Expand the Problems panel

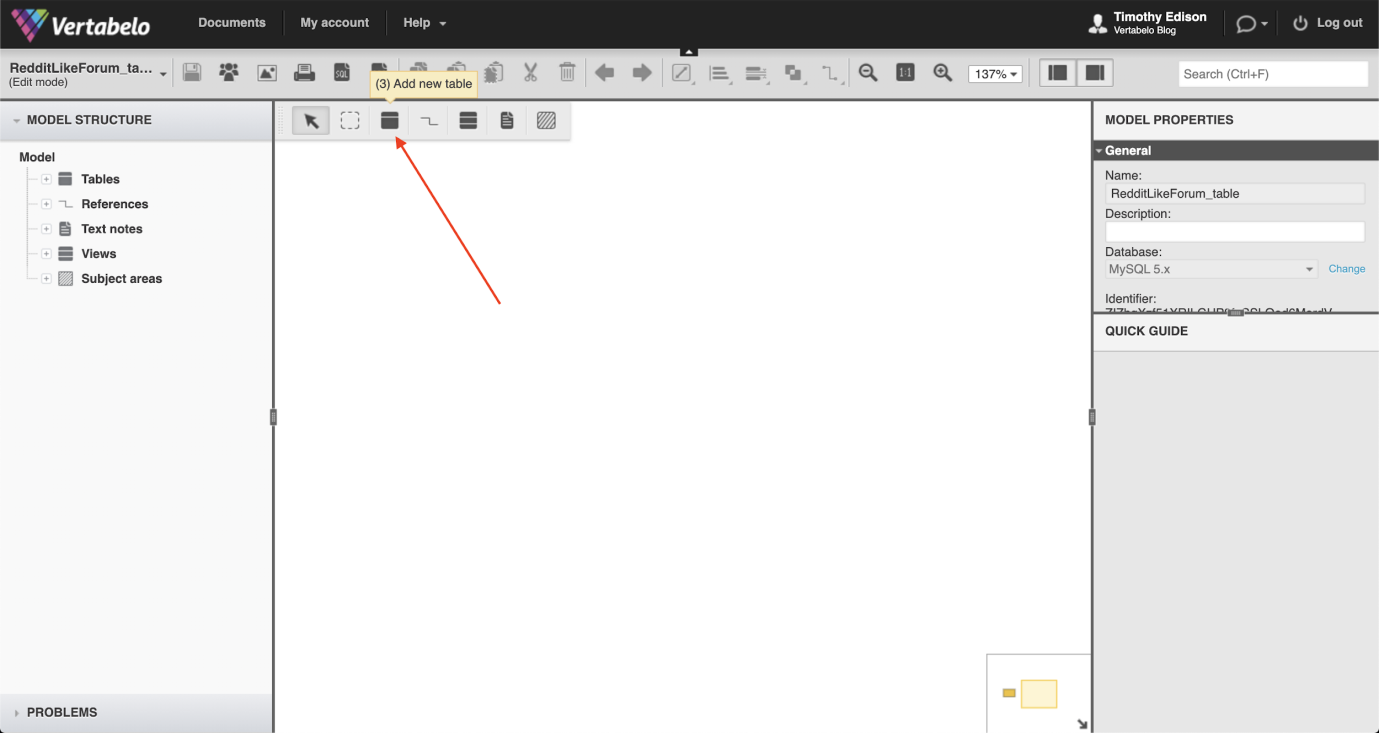[136, 713]
